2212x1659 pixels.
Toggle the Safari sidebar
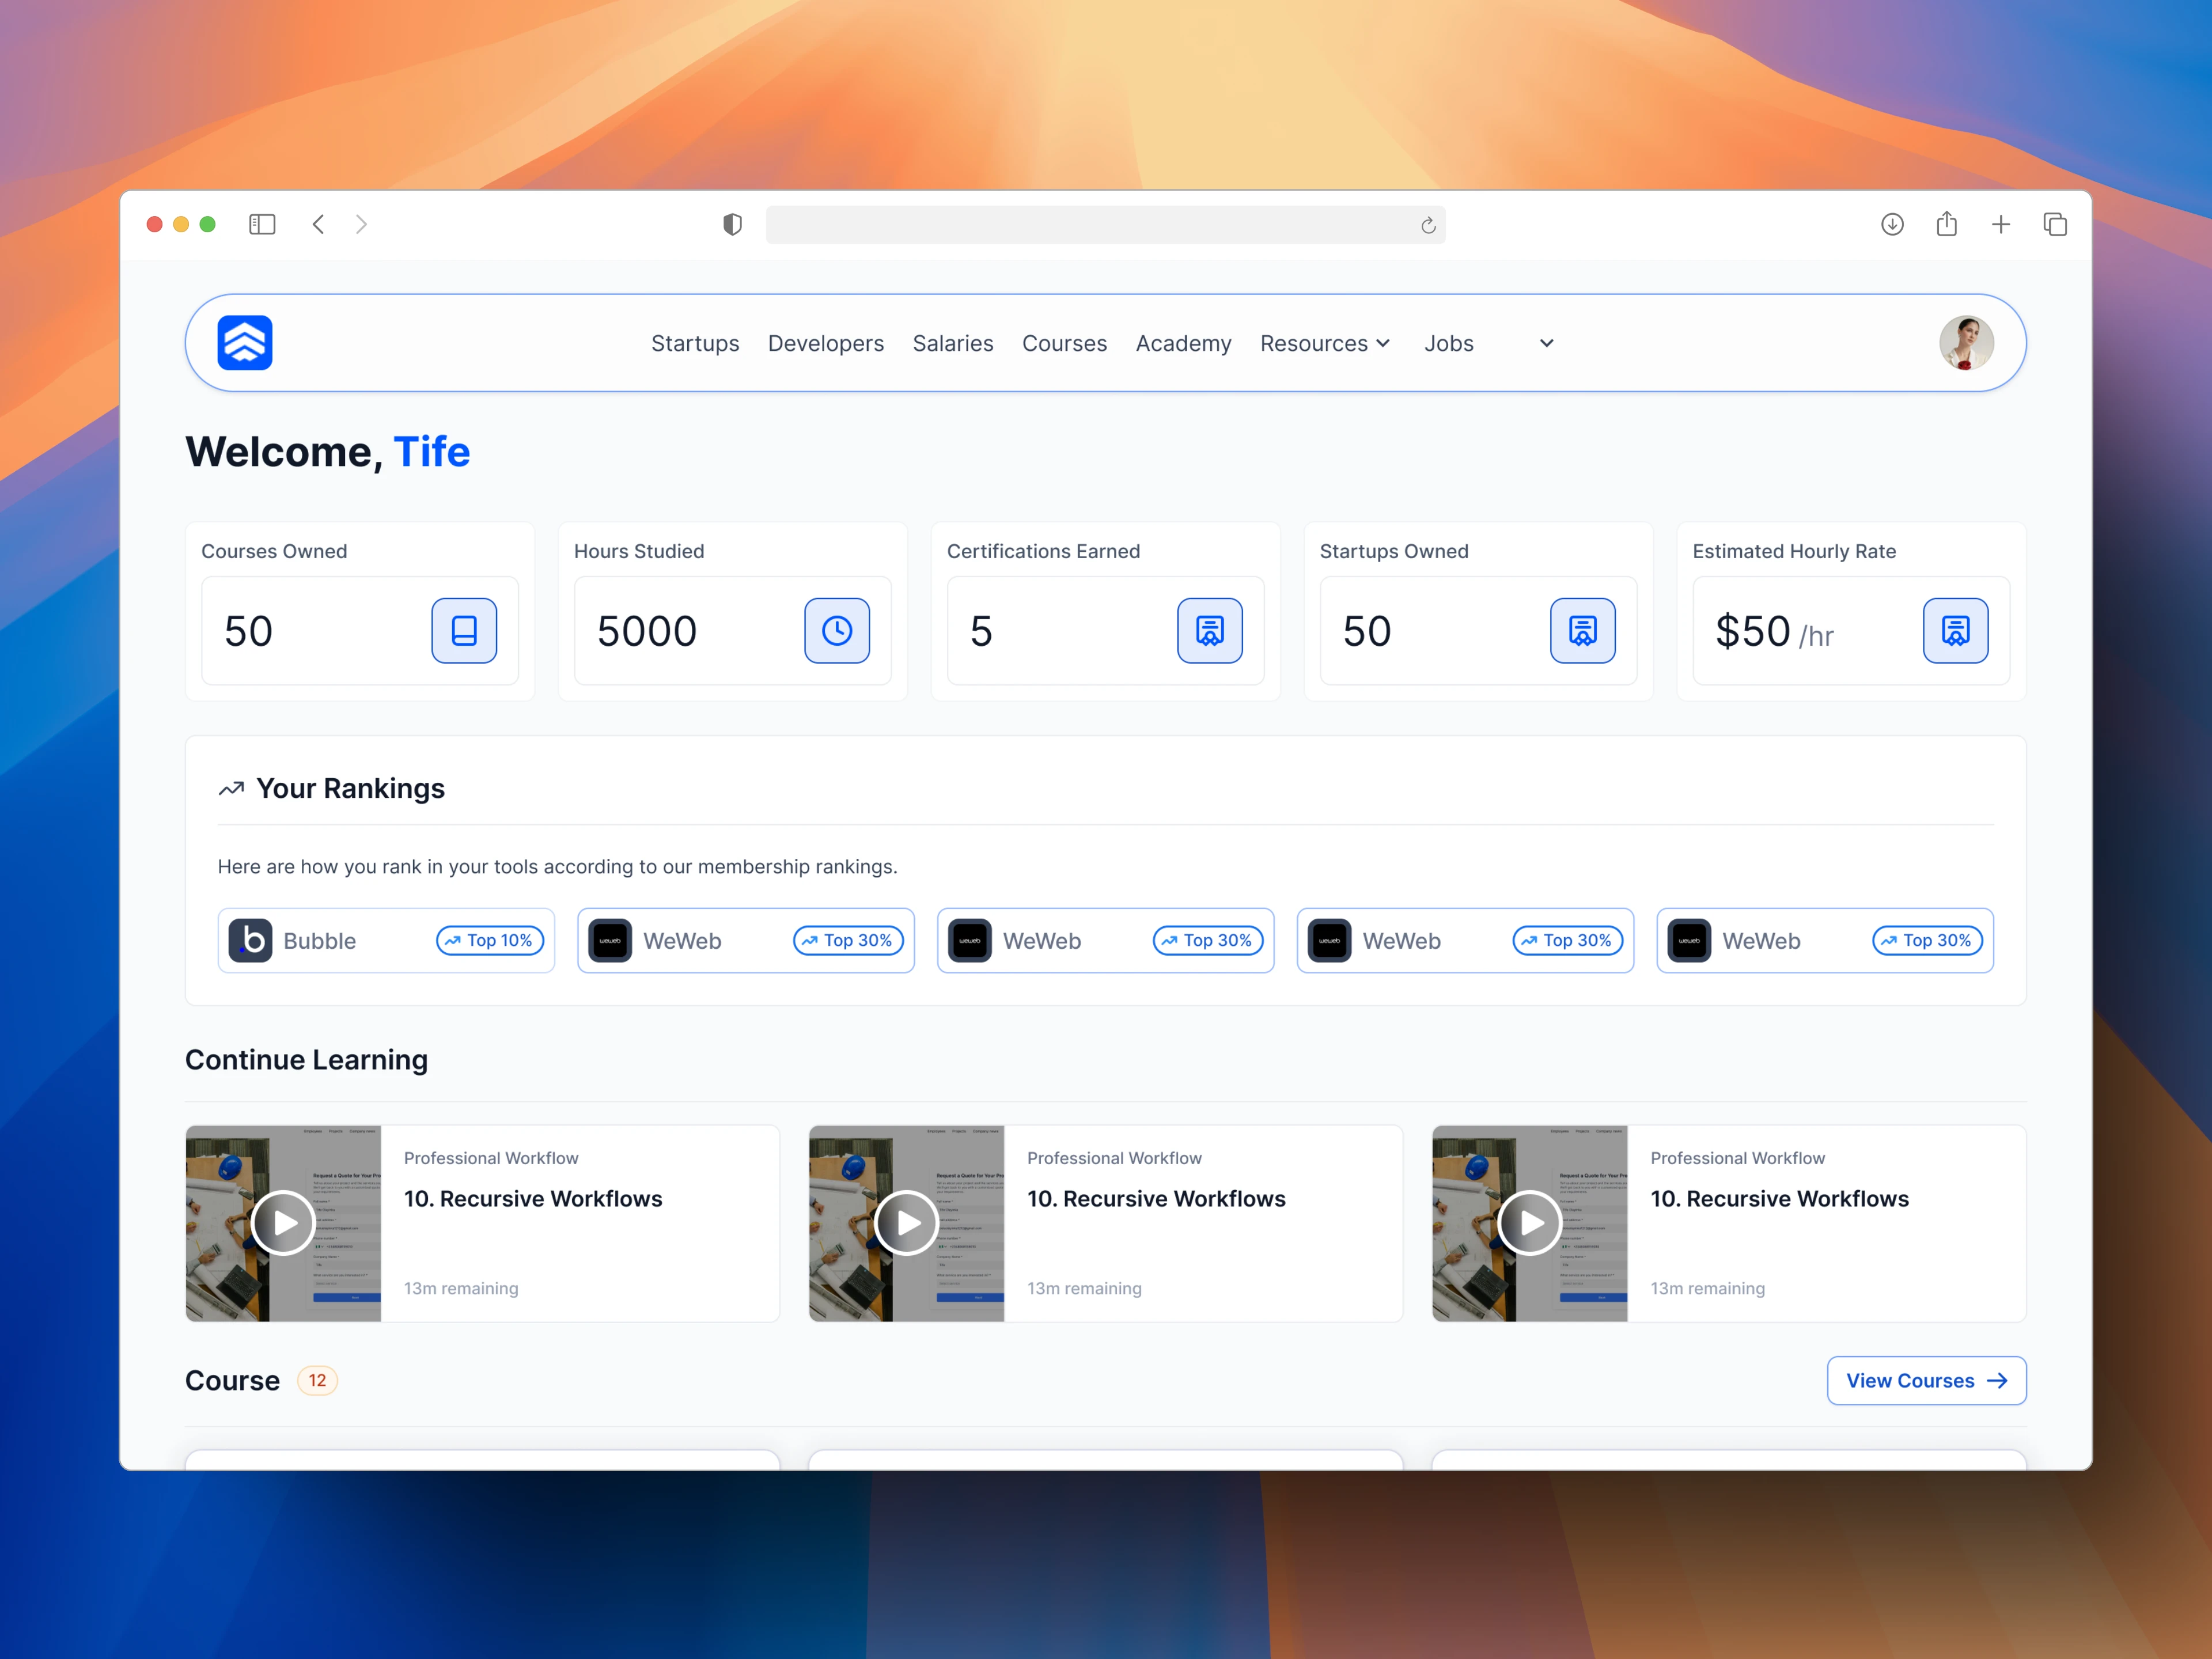click(262, 224)
